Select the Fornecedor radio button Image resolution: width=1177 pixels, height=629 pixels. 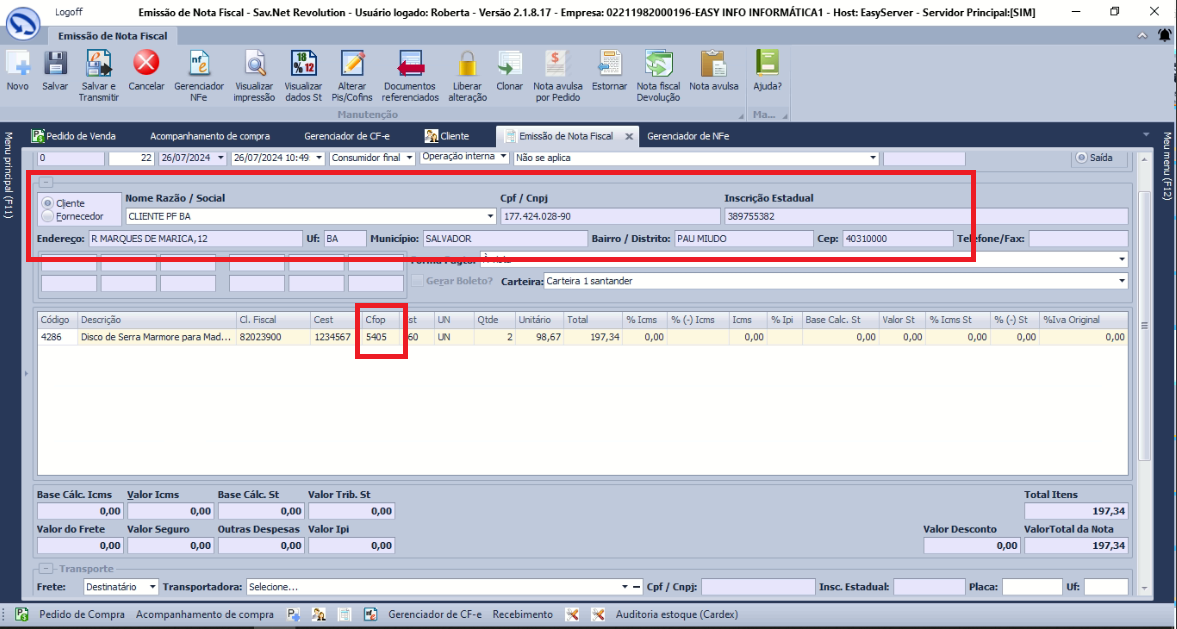(x=48, y=216)
